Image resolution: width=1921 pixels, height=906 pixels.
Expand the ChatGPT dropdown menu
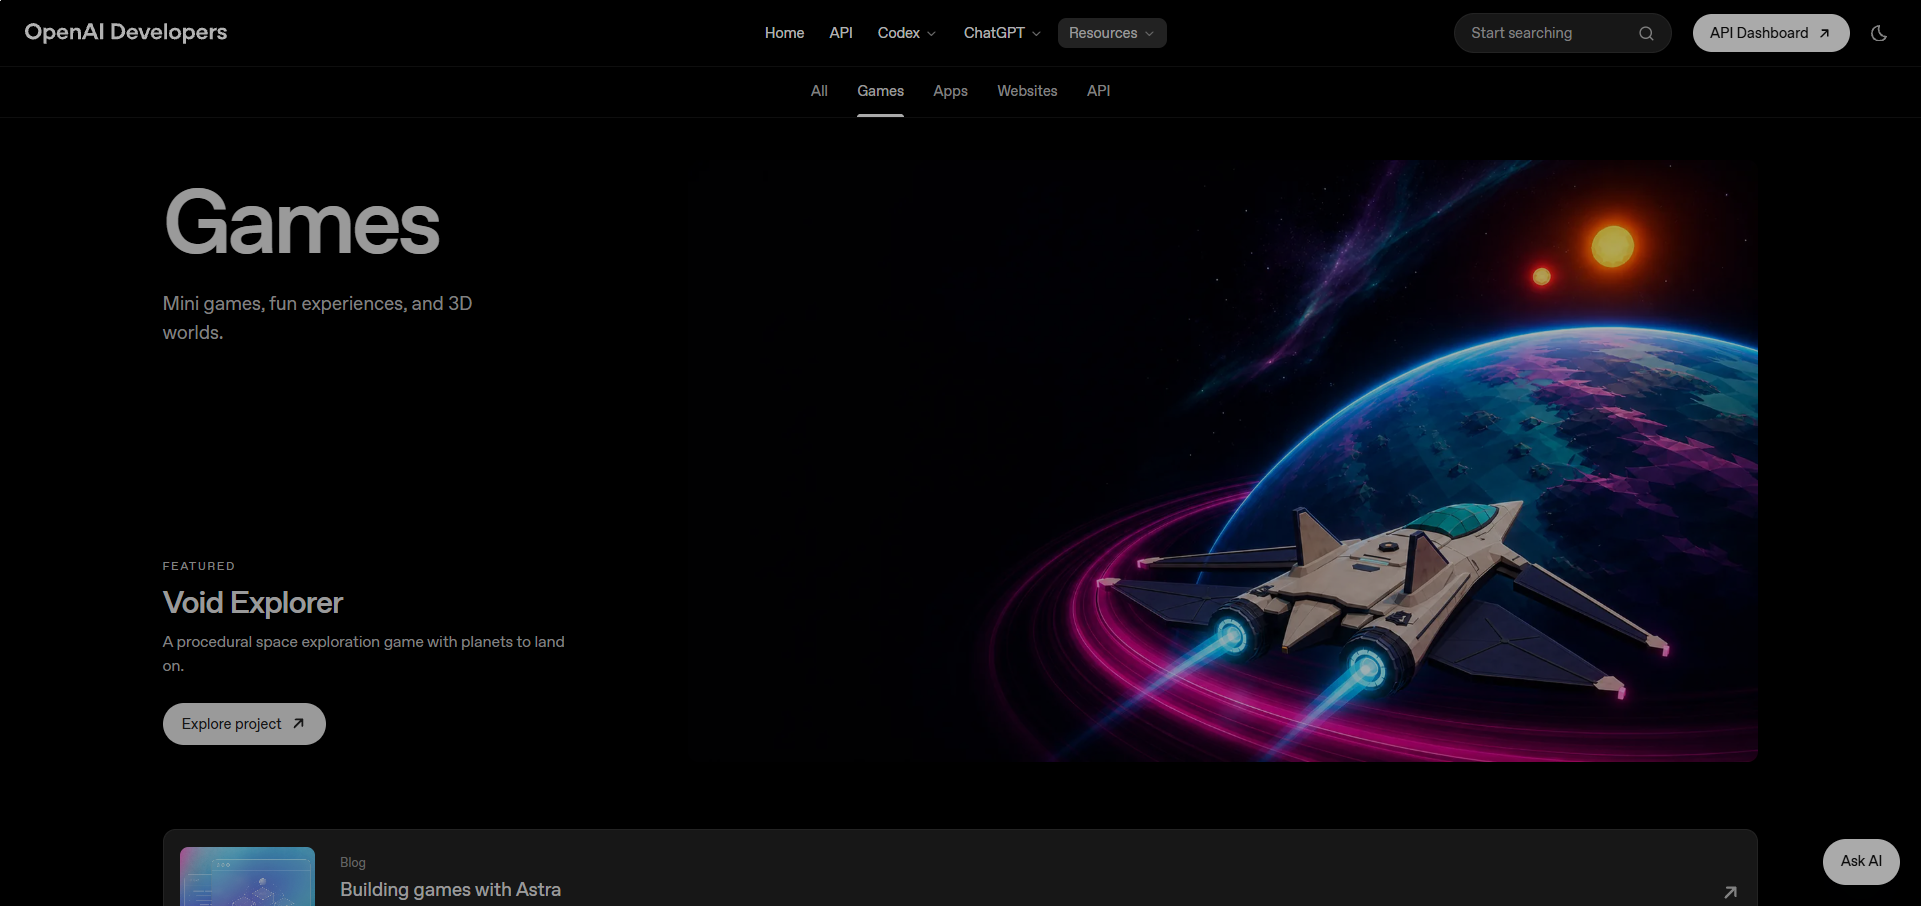click(1002, 33)
